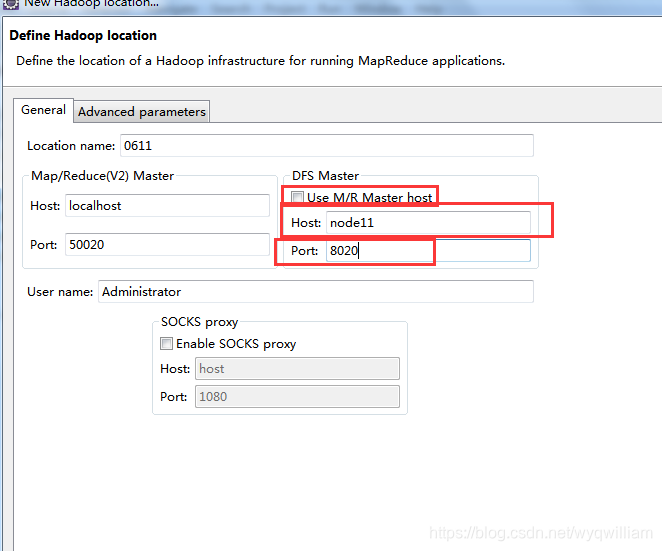662x551 pixels.
Task: Open the Advanced parameters tab
Action: pyautogui.click(x=141, y=112)
